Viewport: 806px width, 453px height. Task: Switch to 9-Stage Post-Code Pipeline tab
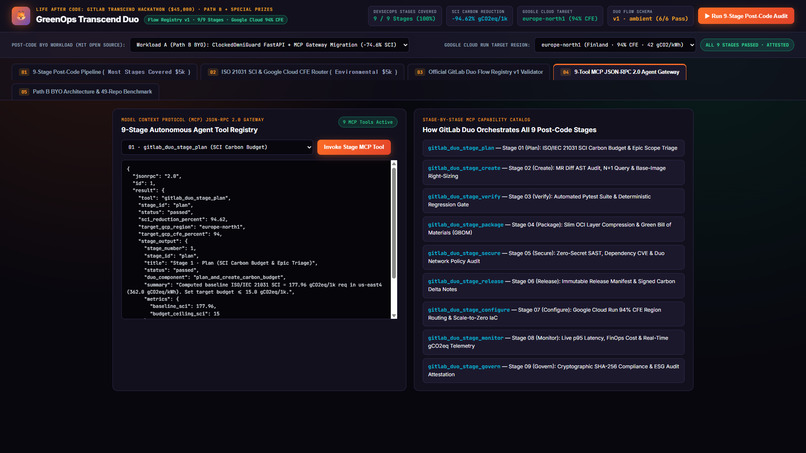pyautogui.click(x=105, y=72)
